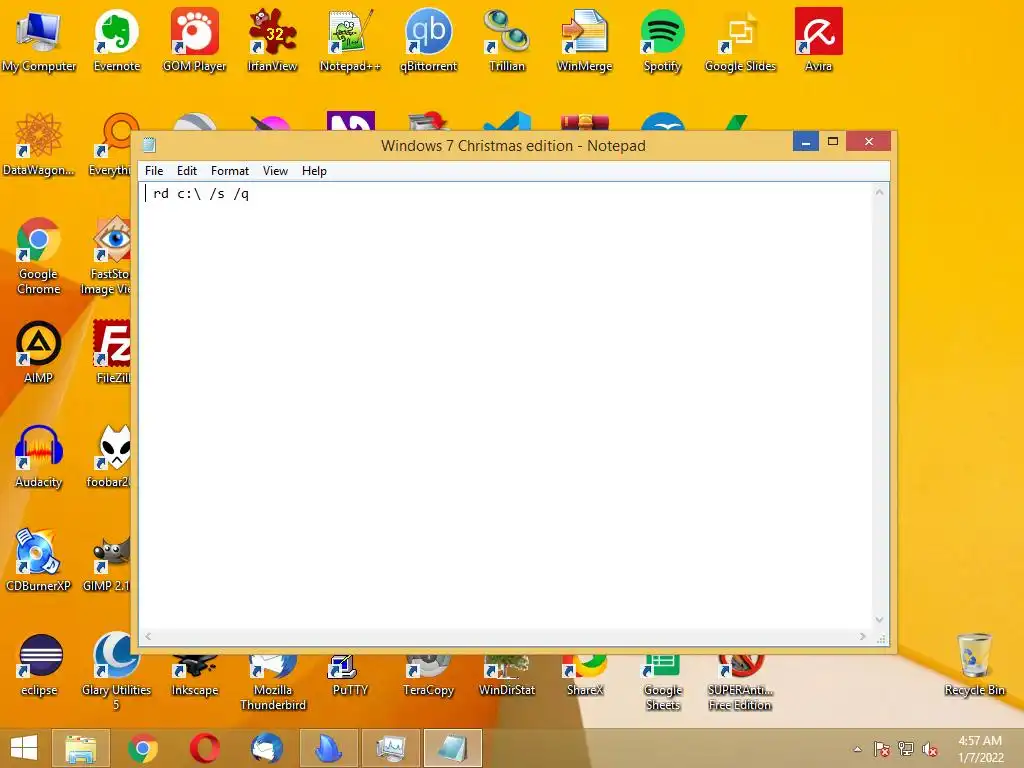Open the Help menu in Notepad
The width and height of the screenshot is (1024, 768).
[314, 171]
